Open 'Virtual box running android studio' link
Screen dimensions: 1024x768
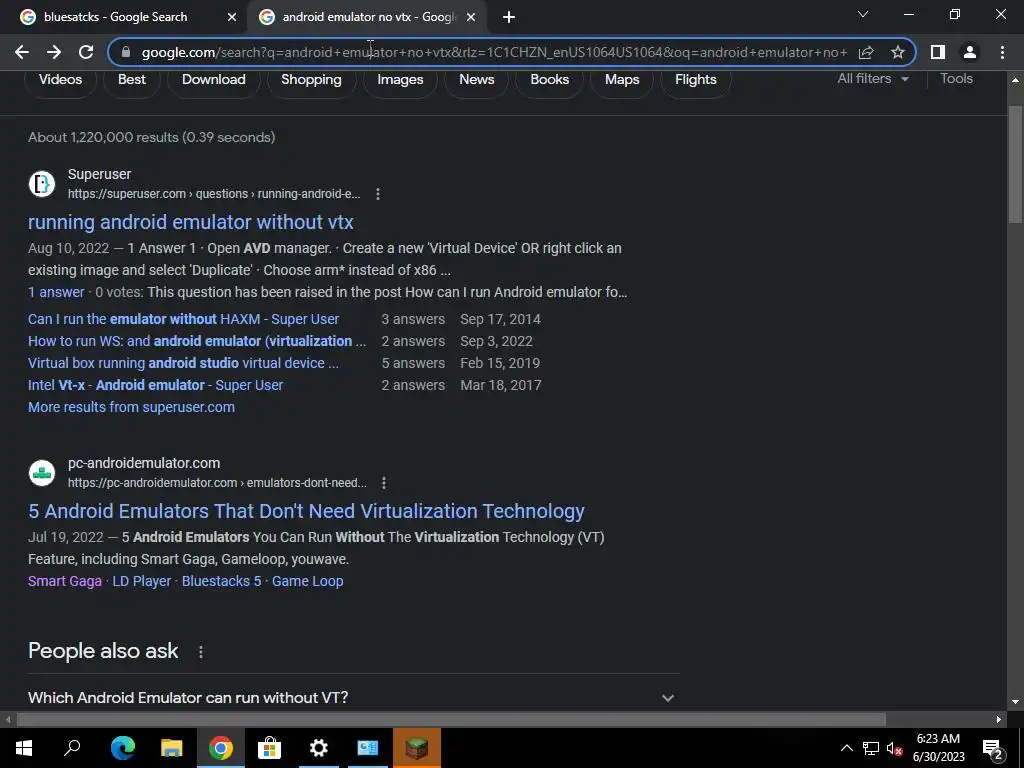click(x=183, y=363)
